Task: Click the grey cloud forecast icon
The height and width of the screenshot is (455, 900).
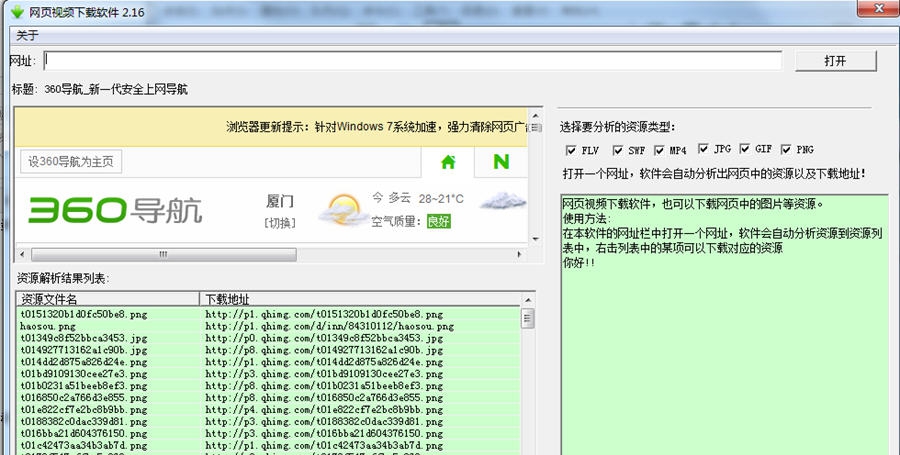Action: [503, 201]
